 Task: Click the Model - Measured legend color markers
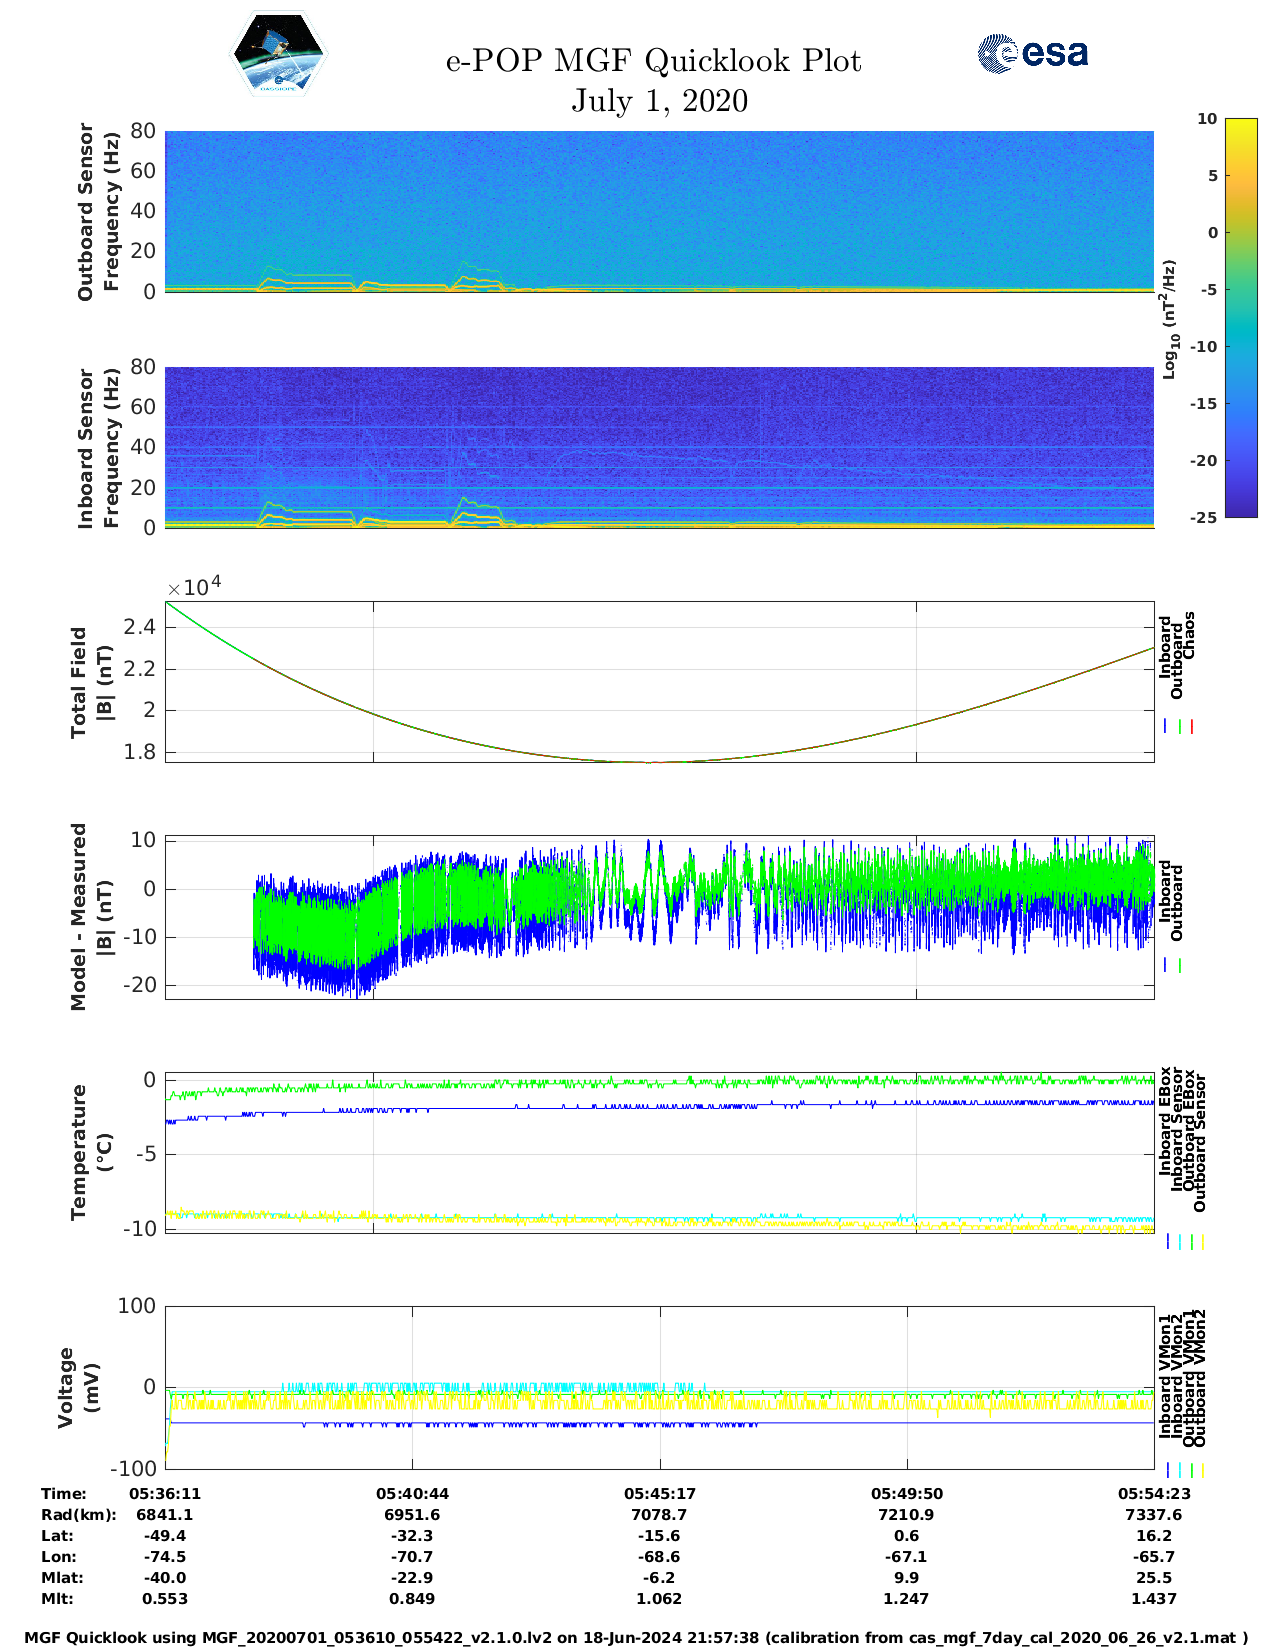pos(1173,966)
